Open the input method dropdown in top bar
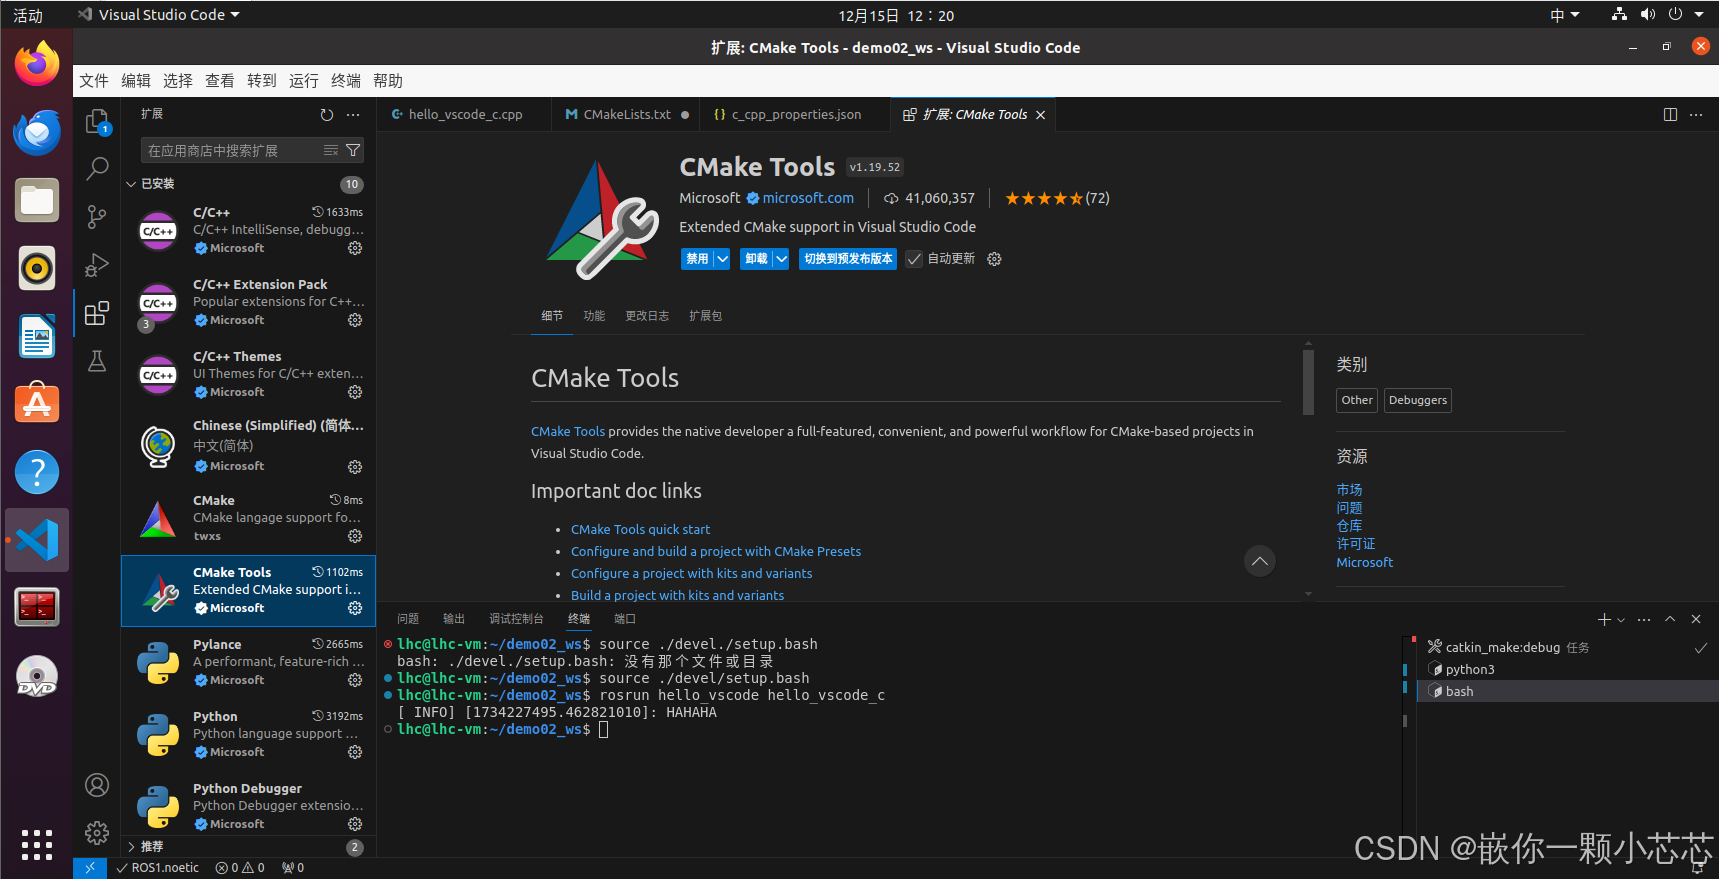Screen dimensions: 1719x879 (x=1565, y=15)
